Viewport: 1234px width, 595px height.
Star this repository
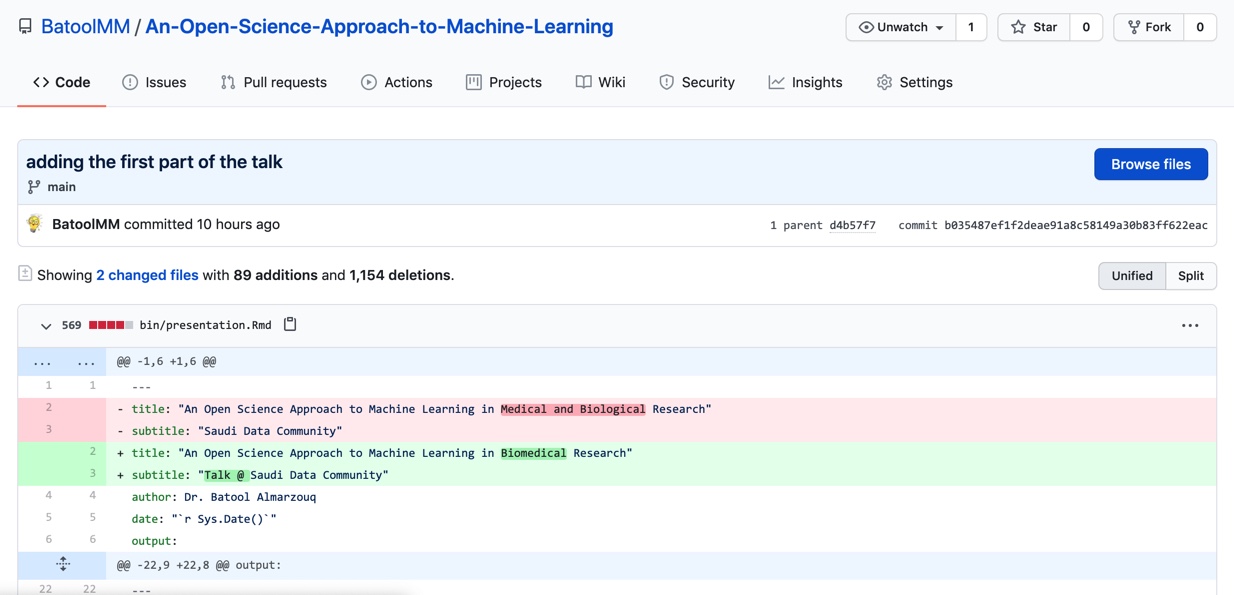pyautogui.click(x=1034, y=27)
